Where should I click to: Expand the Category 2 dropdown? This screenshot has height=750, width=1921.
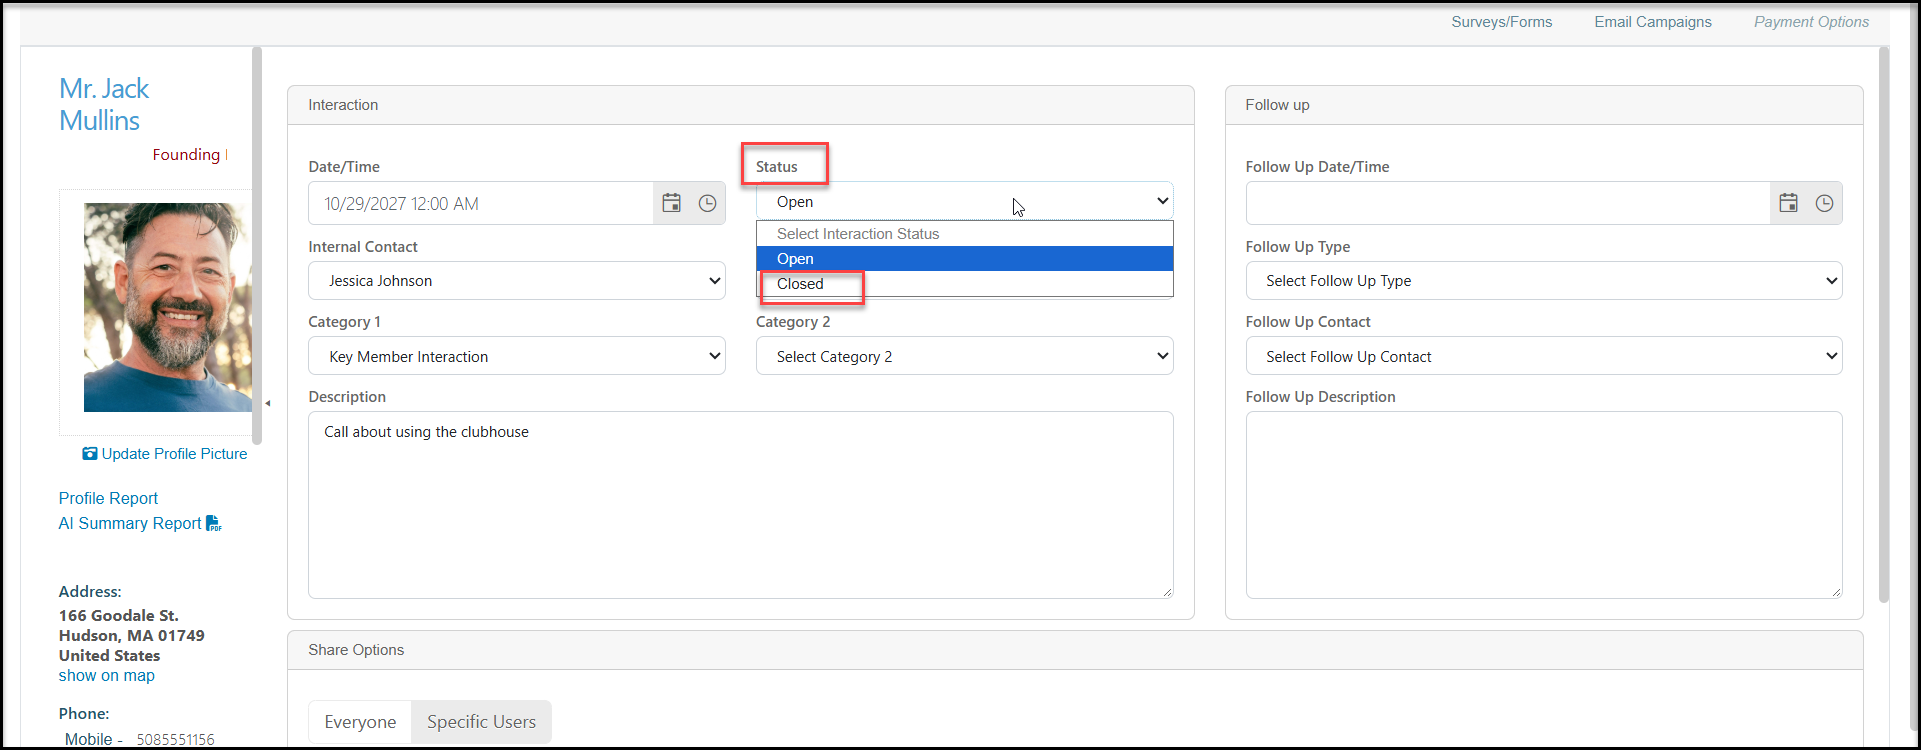pos(964,356)
